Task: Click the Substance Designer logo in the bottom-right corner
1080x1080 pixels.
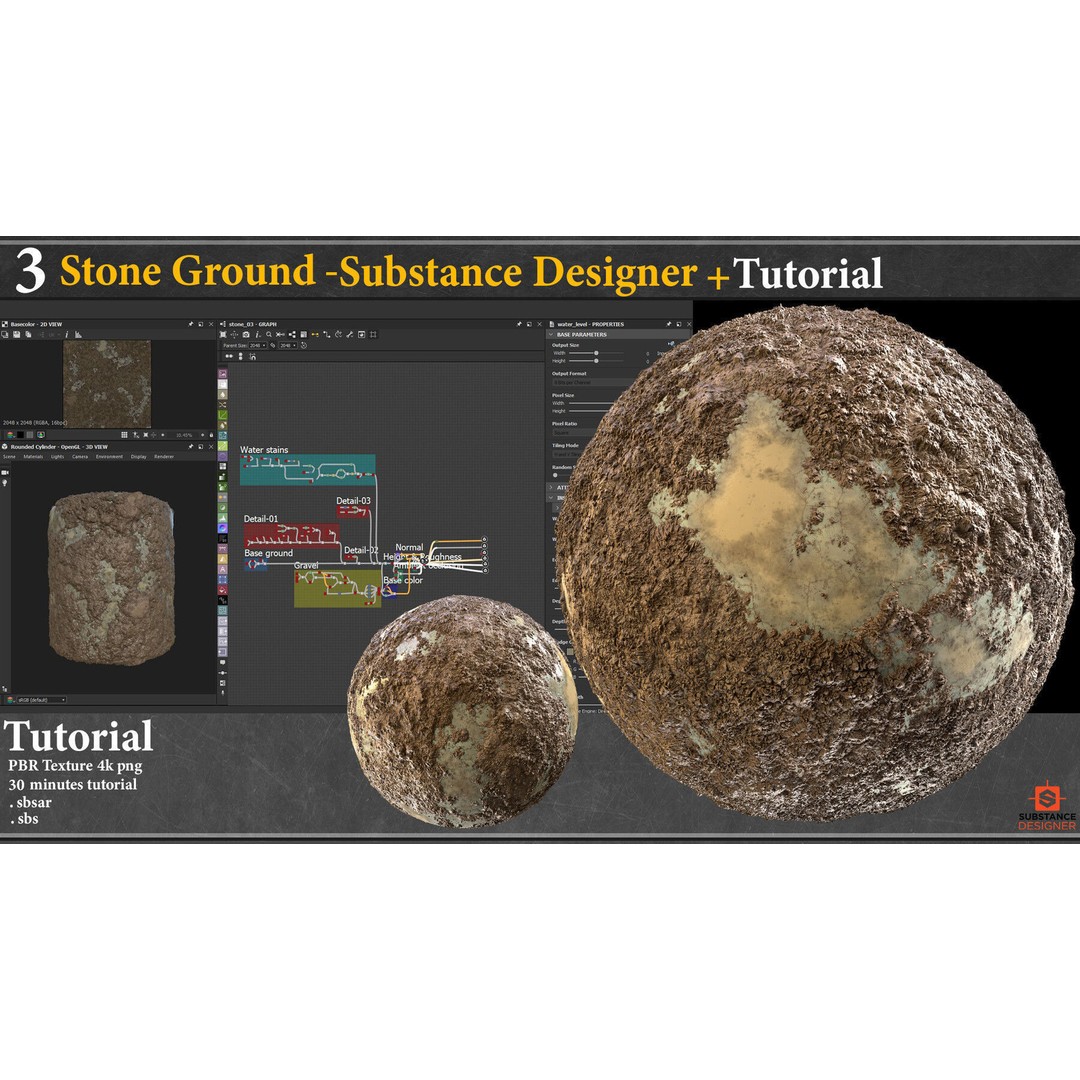Action: [x=1047, y=800]
